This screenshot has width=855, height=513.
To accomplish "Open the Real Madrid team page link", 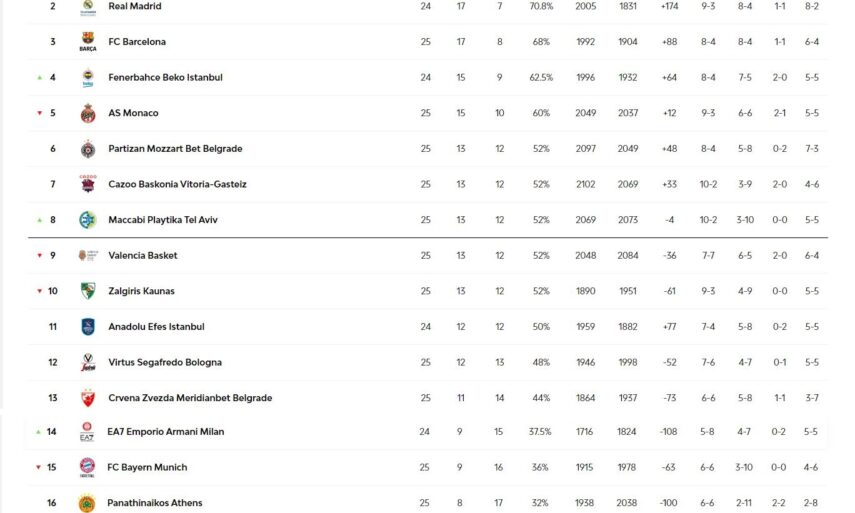I will pos(135,7).
